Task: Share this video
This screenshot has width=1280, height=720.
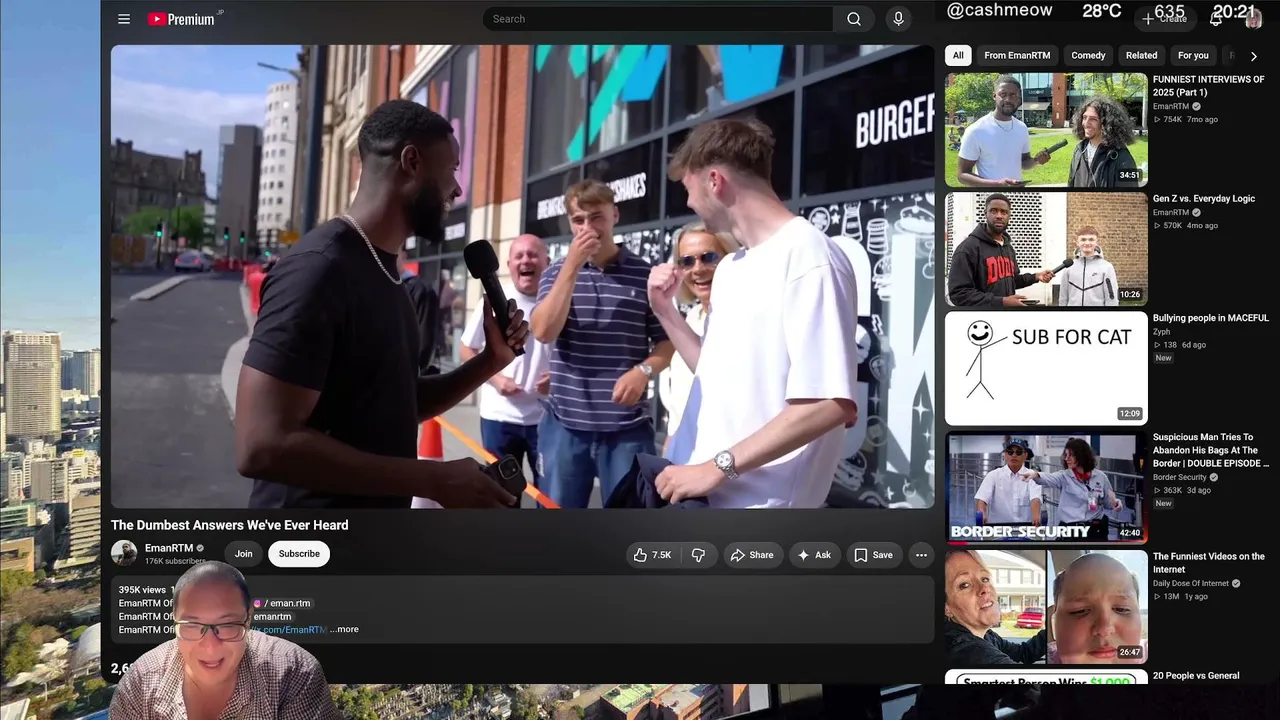Action: [x=751, y=555]
